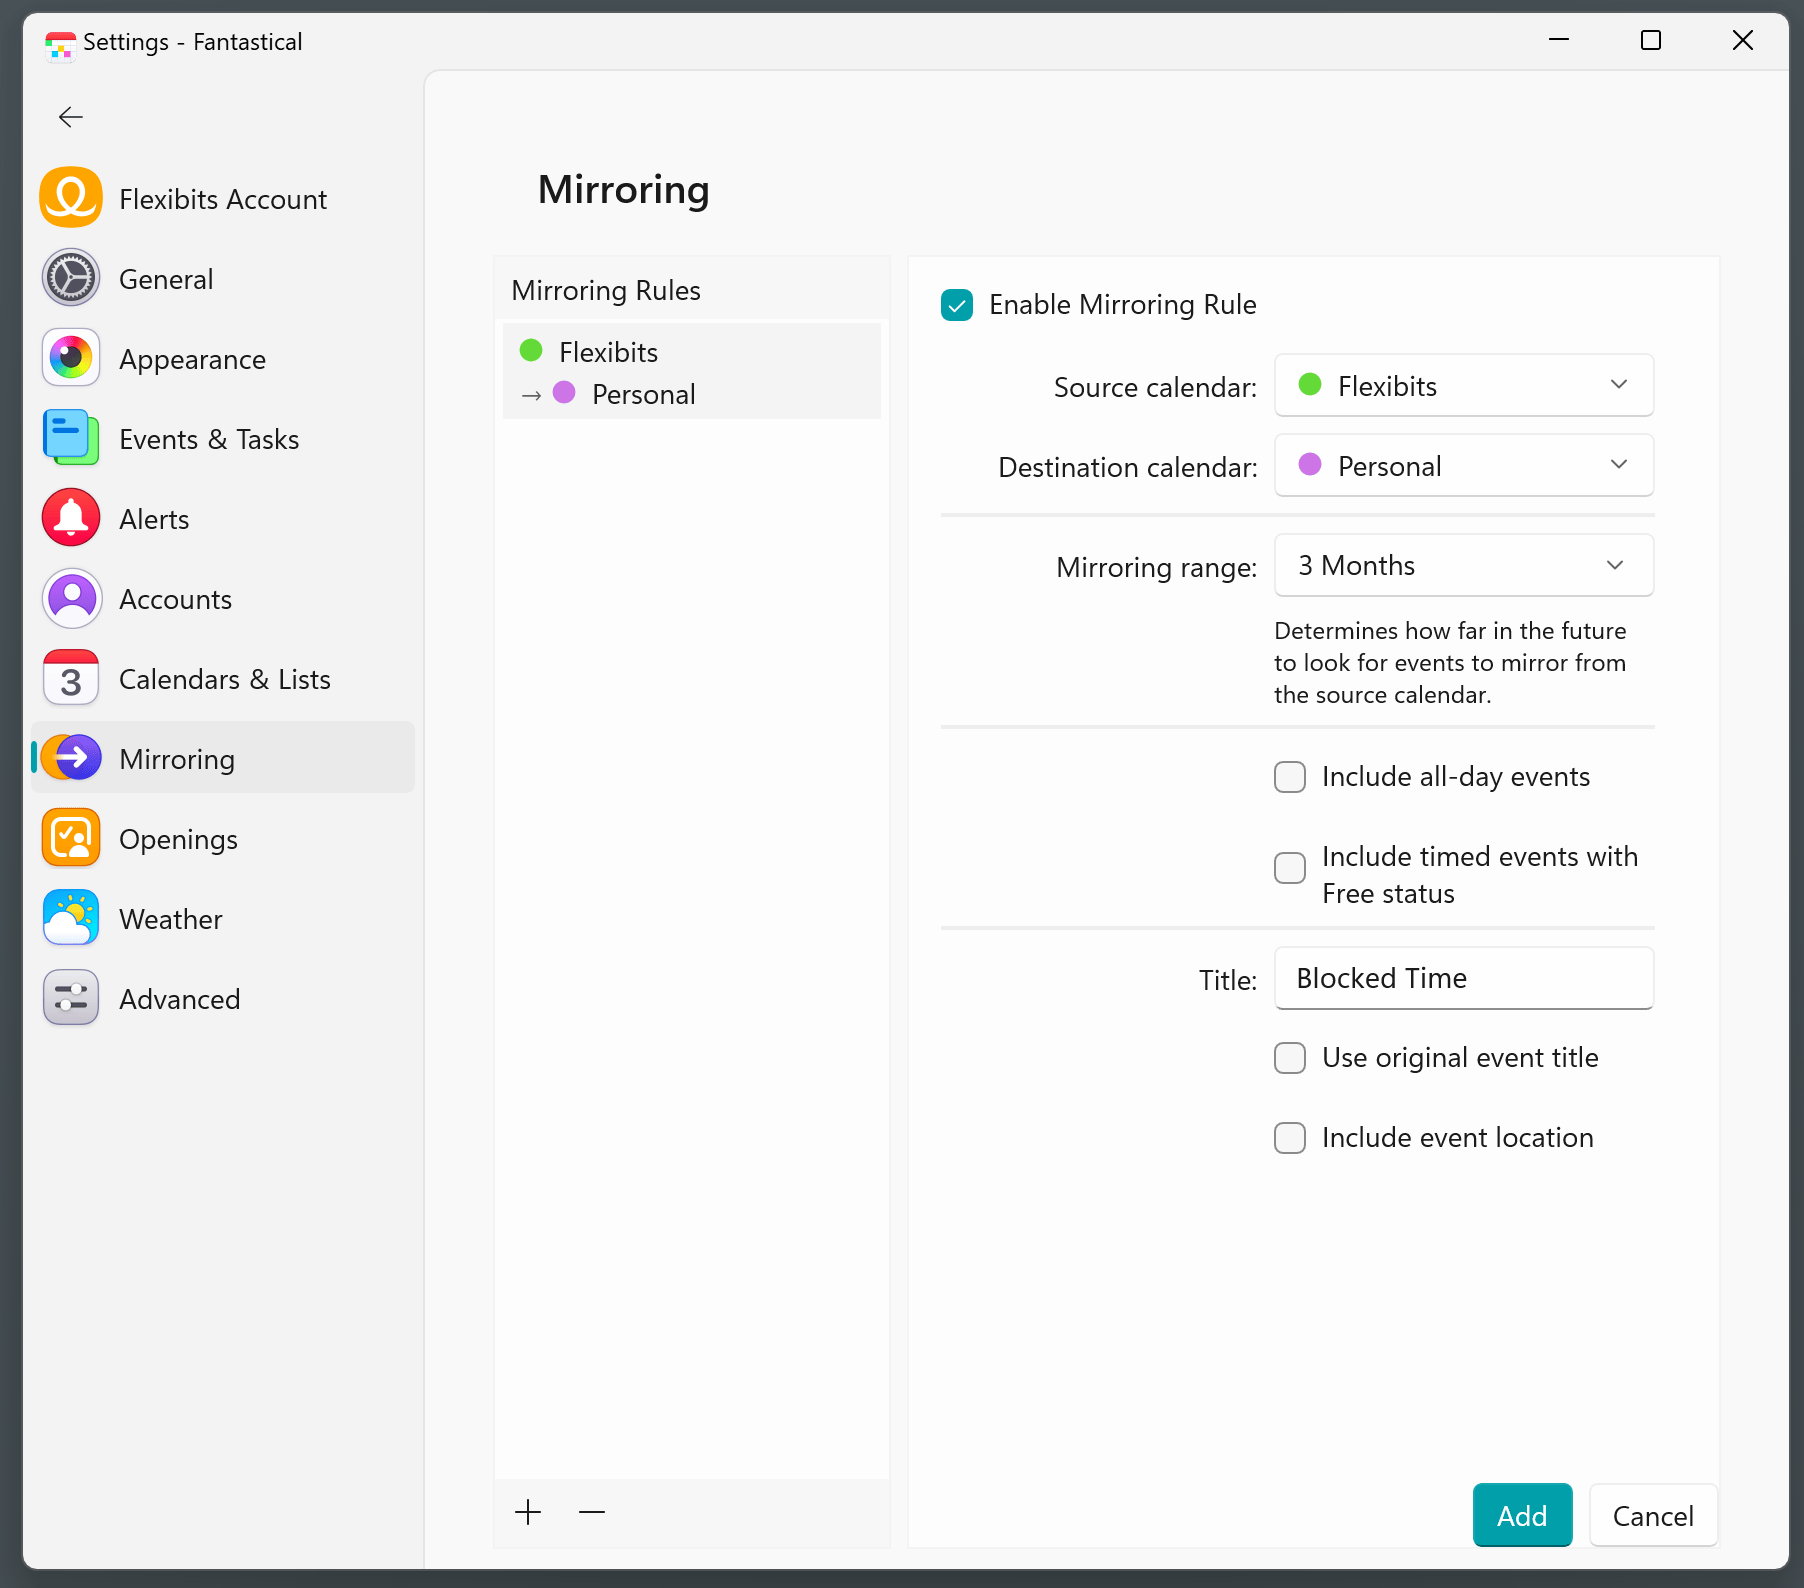Select Alerts in the sidebar
The width and height of the screenshot is (1804, 1588).
(x=223, y=518)
